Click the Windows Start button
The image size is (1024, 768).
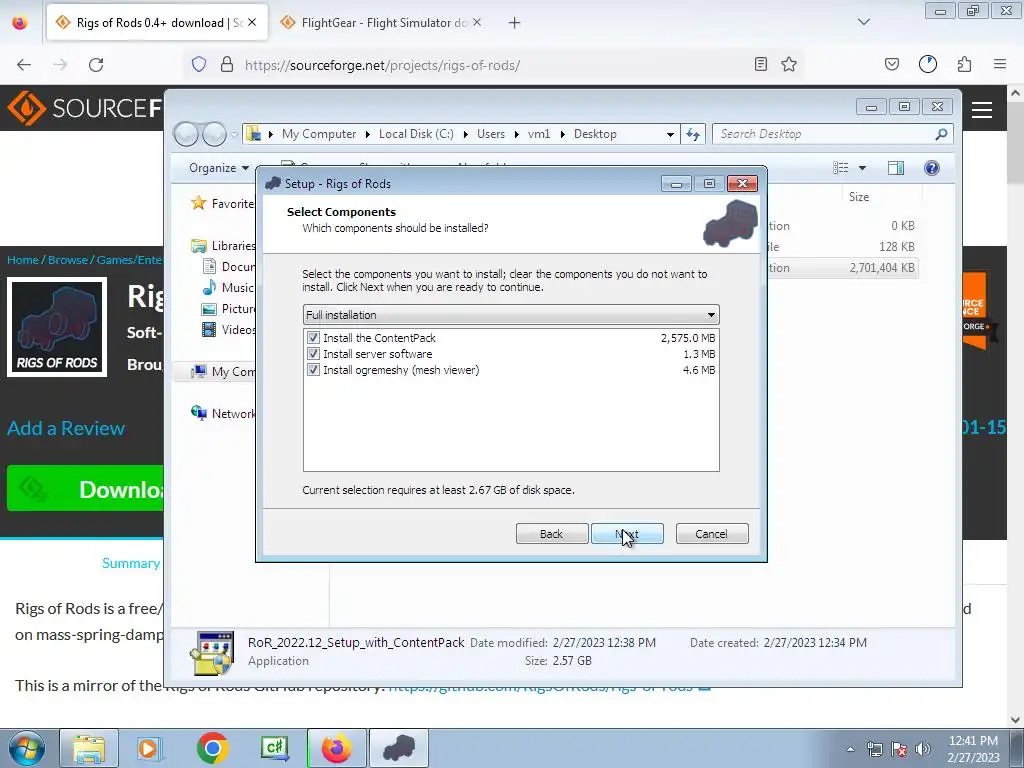point(27,748)
